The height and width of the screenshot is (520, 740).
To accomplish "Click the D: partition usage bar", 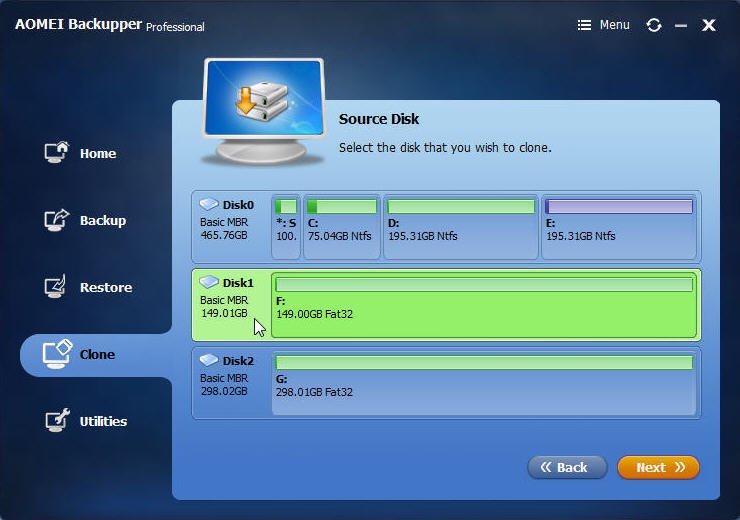I will [x=461, y=206].
